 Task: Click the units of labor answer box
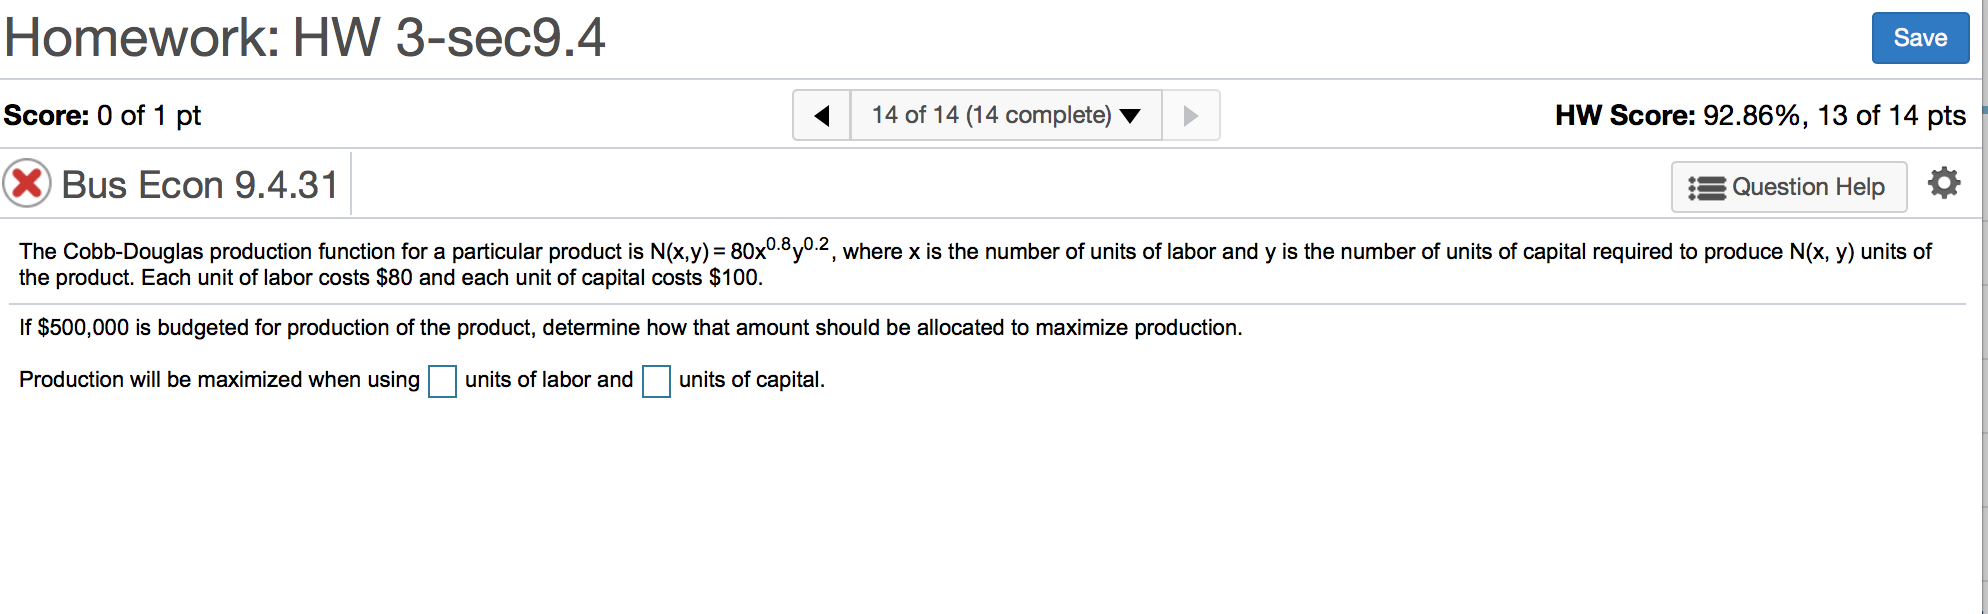click(x=442, y=382)
